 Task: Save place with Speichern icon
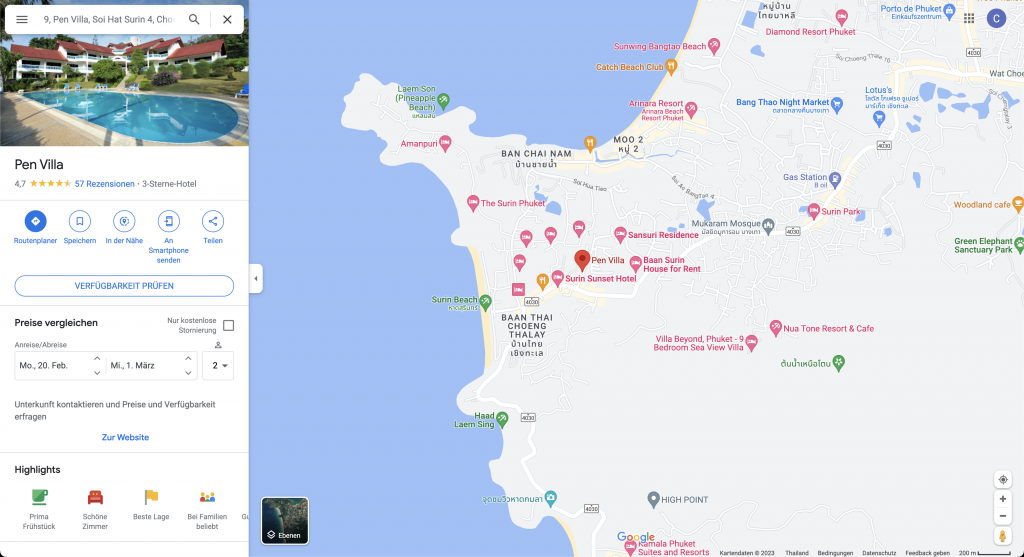80,221
